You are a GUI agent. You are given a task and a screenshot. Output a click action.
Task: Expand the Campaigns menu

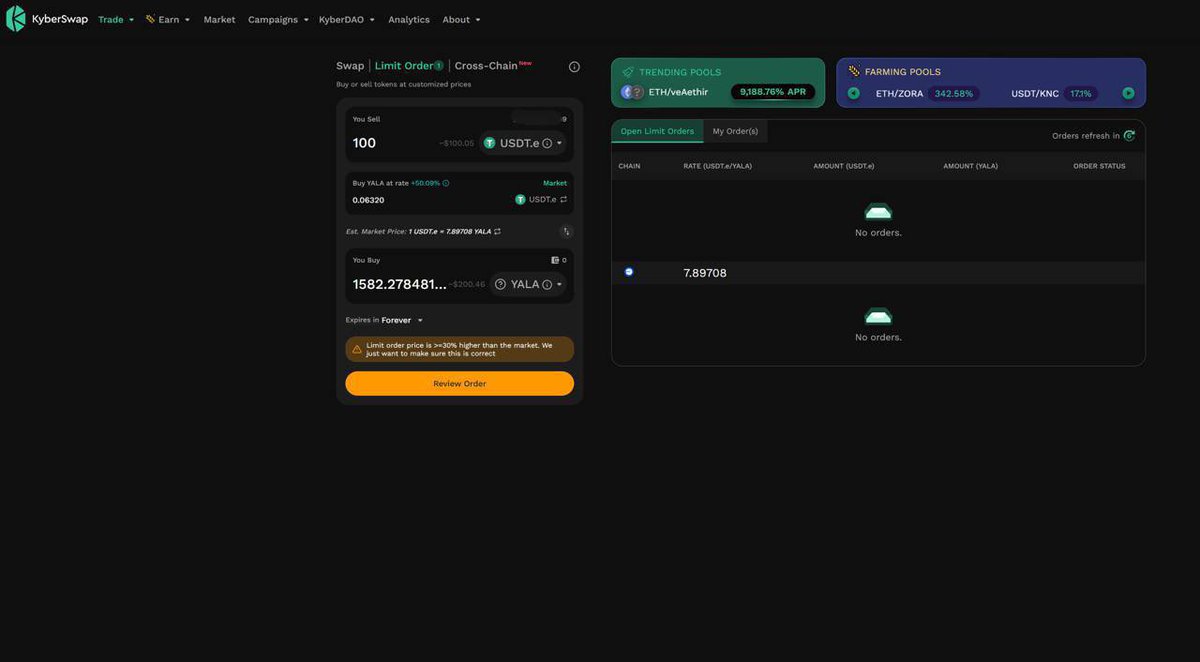(x=278, y=19)
